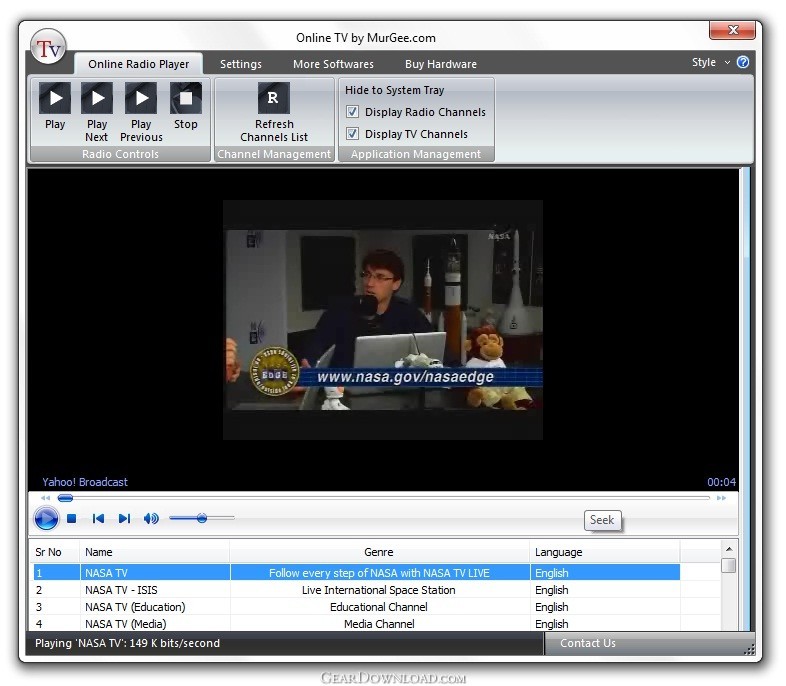
Task: Click the playback seek bar handle
Action: tap(65, 498)
